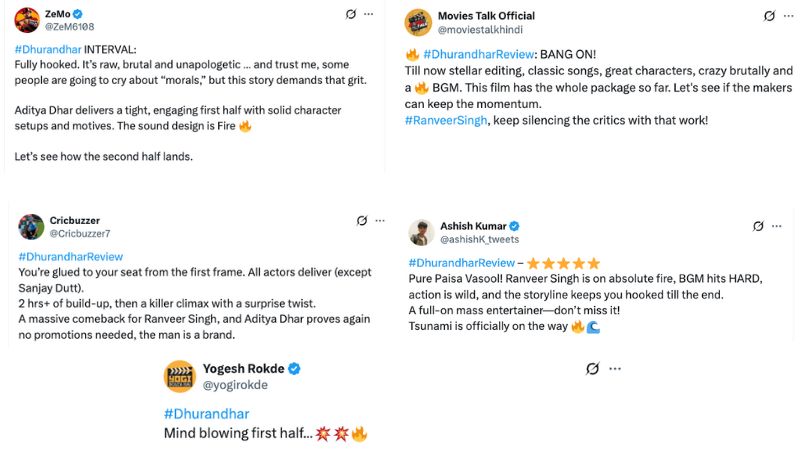Click the #Dhurandhar hashtag in ZeMo's tweet
Image resolution: width=800 pixels, height=450 pixels.
pyautogui.click(x=48, y=49)
